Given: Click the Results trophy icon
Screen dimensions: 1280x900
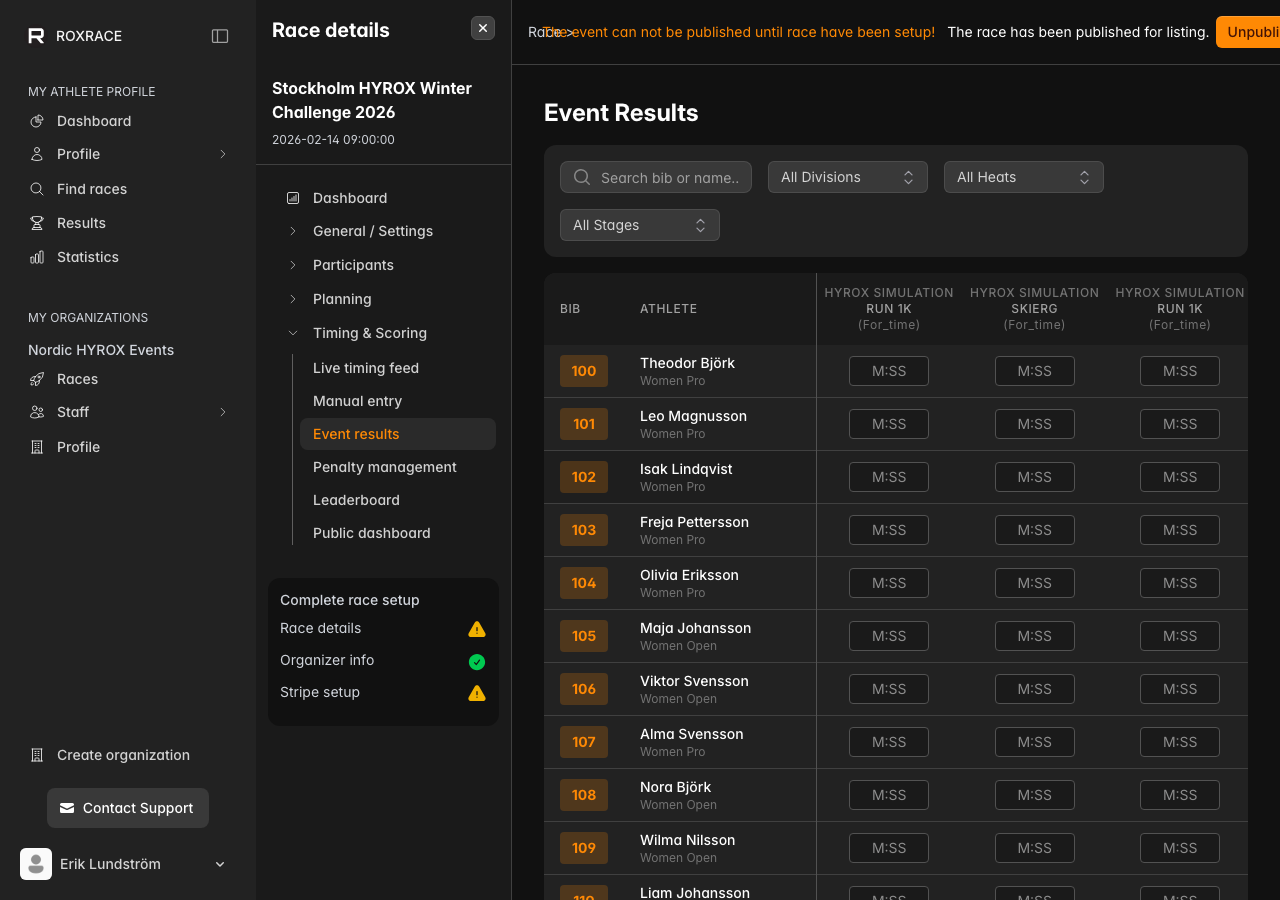Looking at the screenshot, I should click(37, 223).
